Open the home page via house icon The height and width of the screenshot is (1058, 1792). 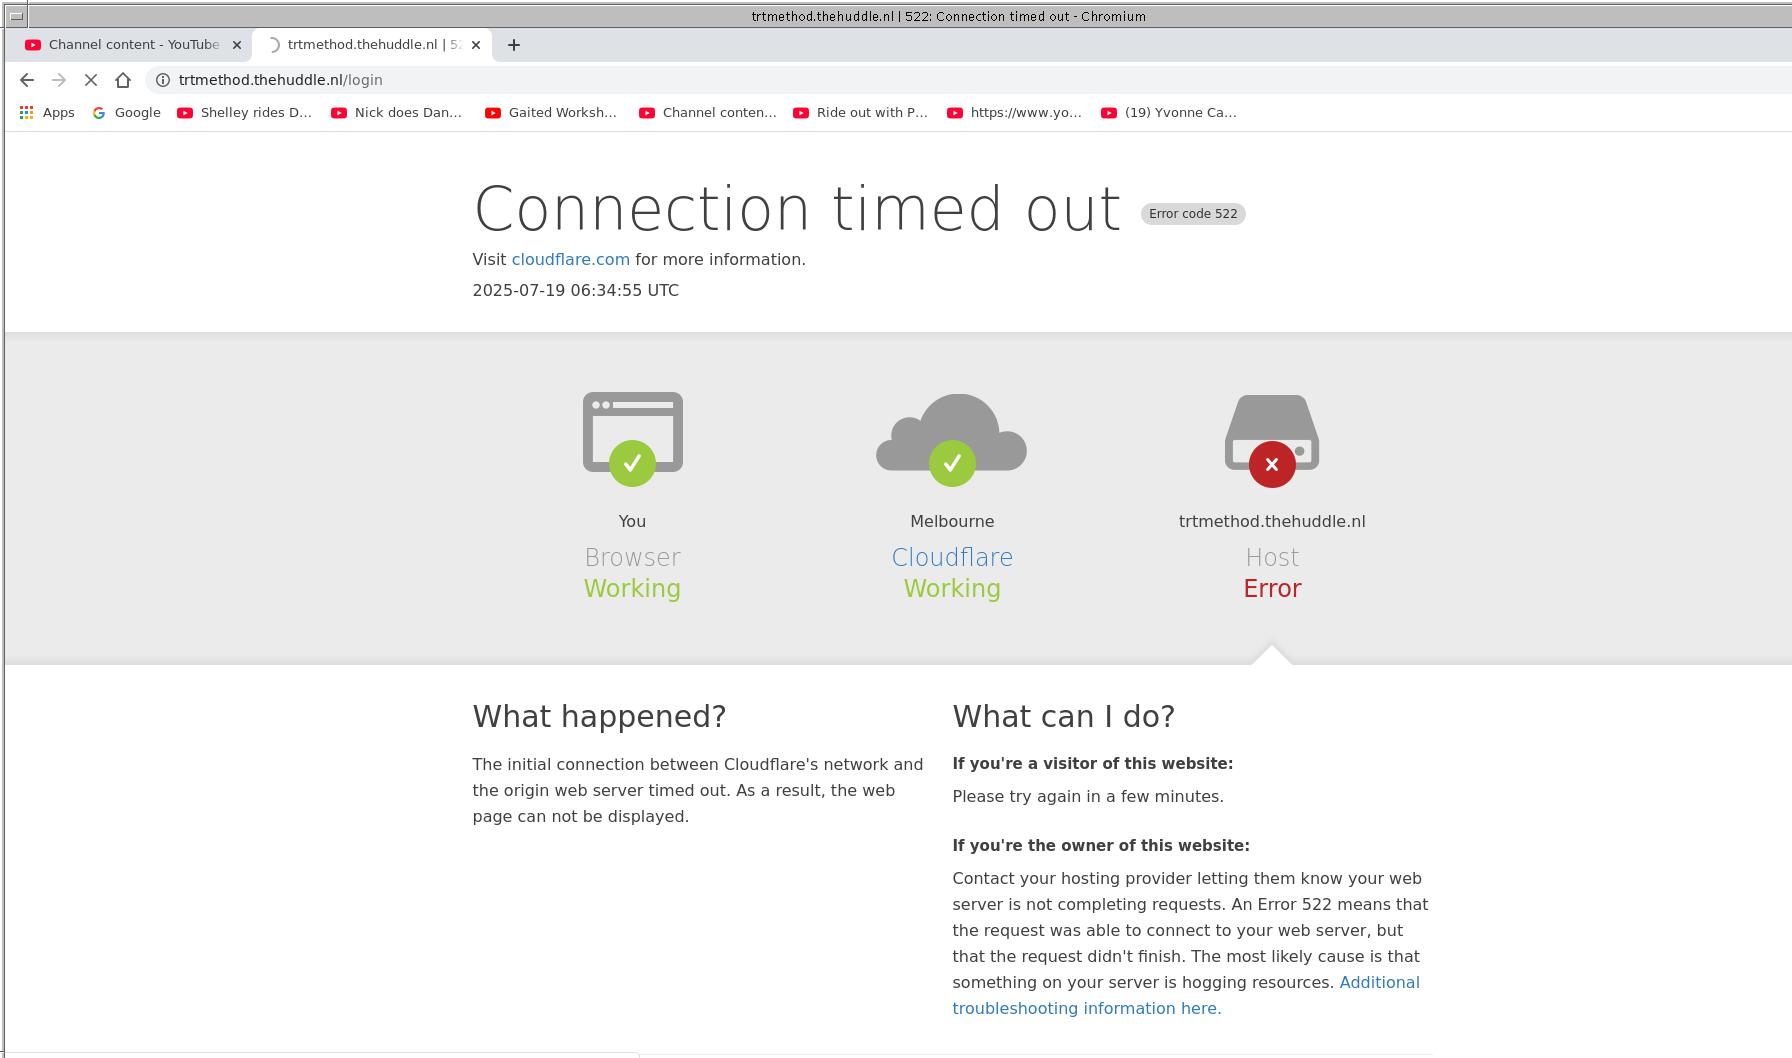tap(123, 80)
